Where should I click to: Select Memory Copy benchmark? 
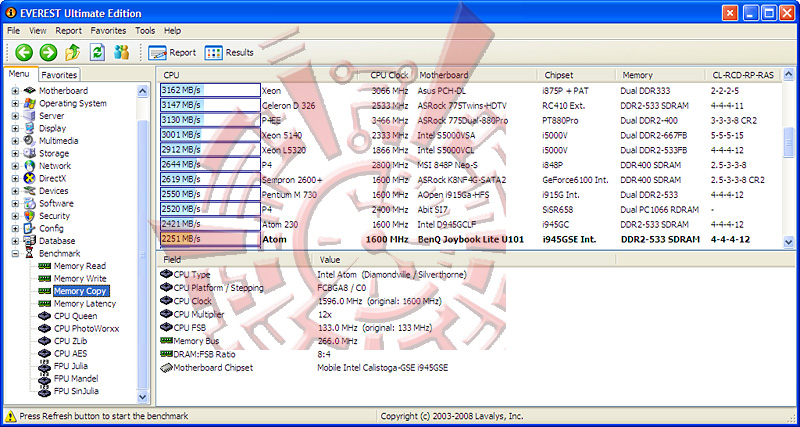click(x=80, y=291)
